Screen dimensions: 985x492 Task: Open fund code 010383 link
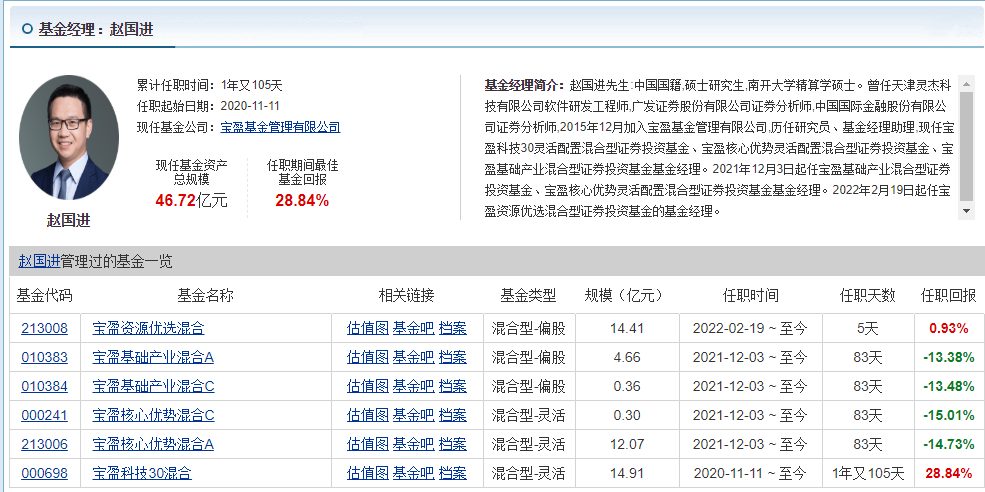(x=44, y=357)
